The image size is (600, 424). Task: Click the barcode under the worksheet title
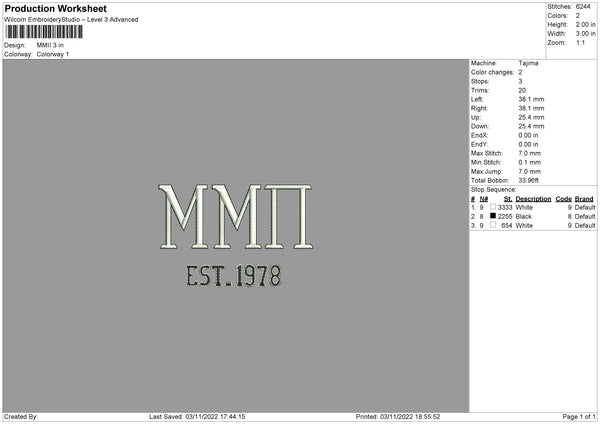click(44, 31)
